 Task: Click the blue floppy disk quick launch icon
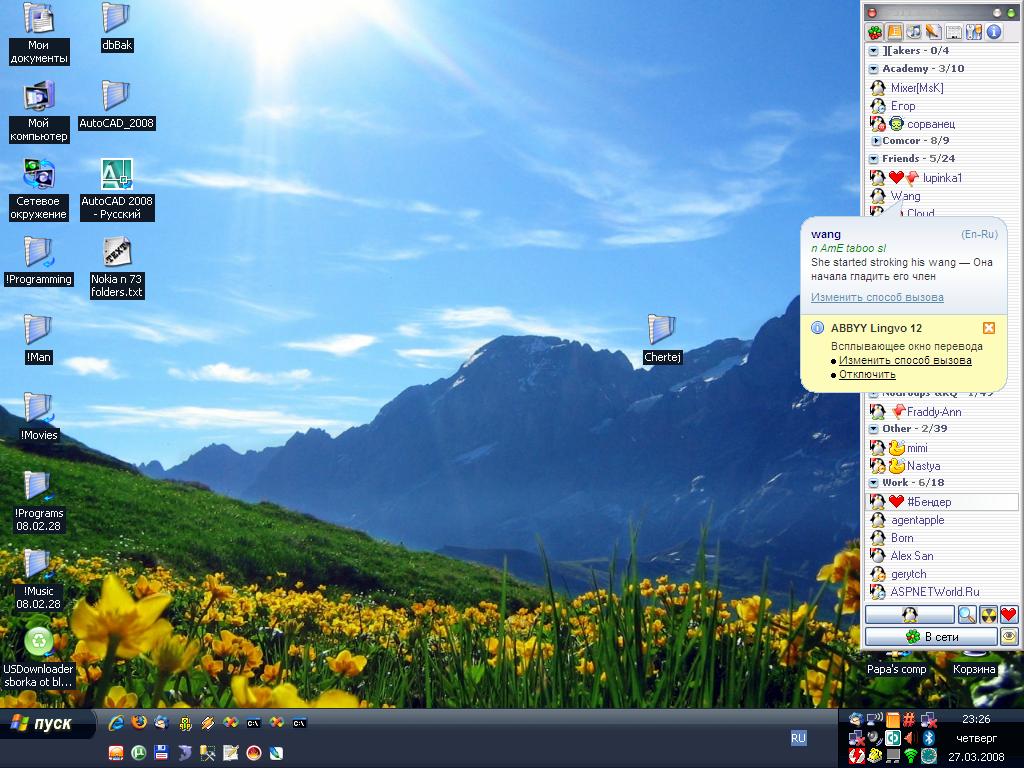[x=161, y=753]
